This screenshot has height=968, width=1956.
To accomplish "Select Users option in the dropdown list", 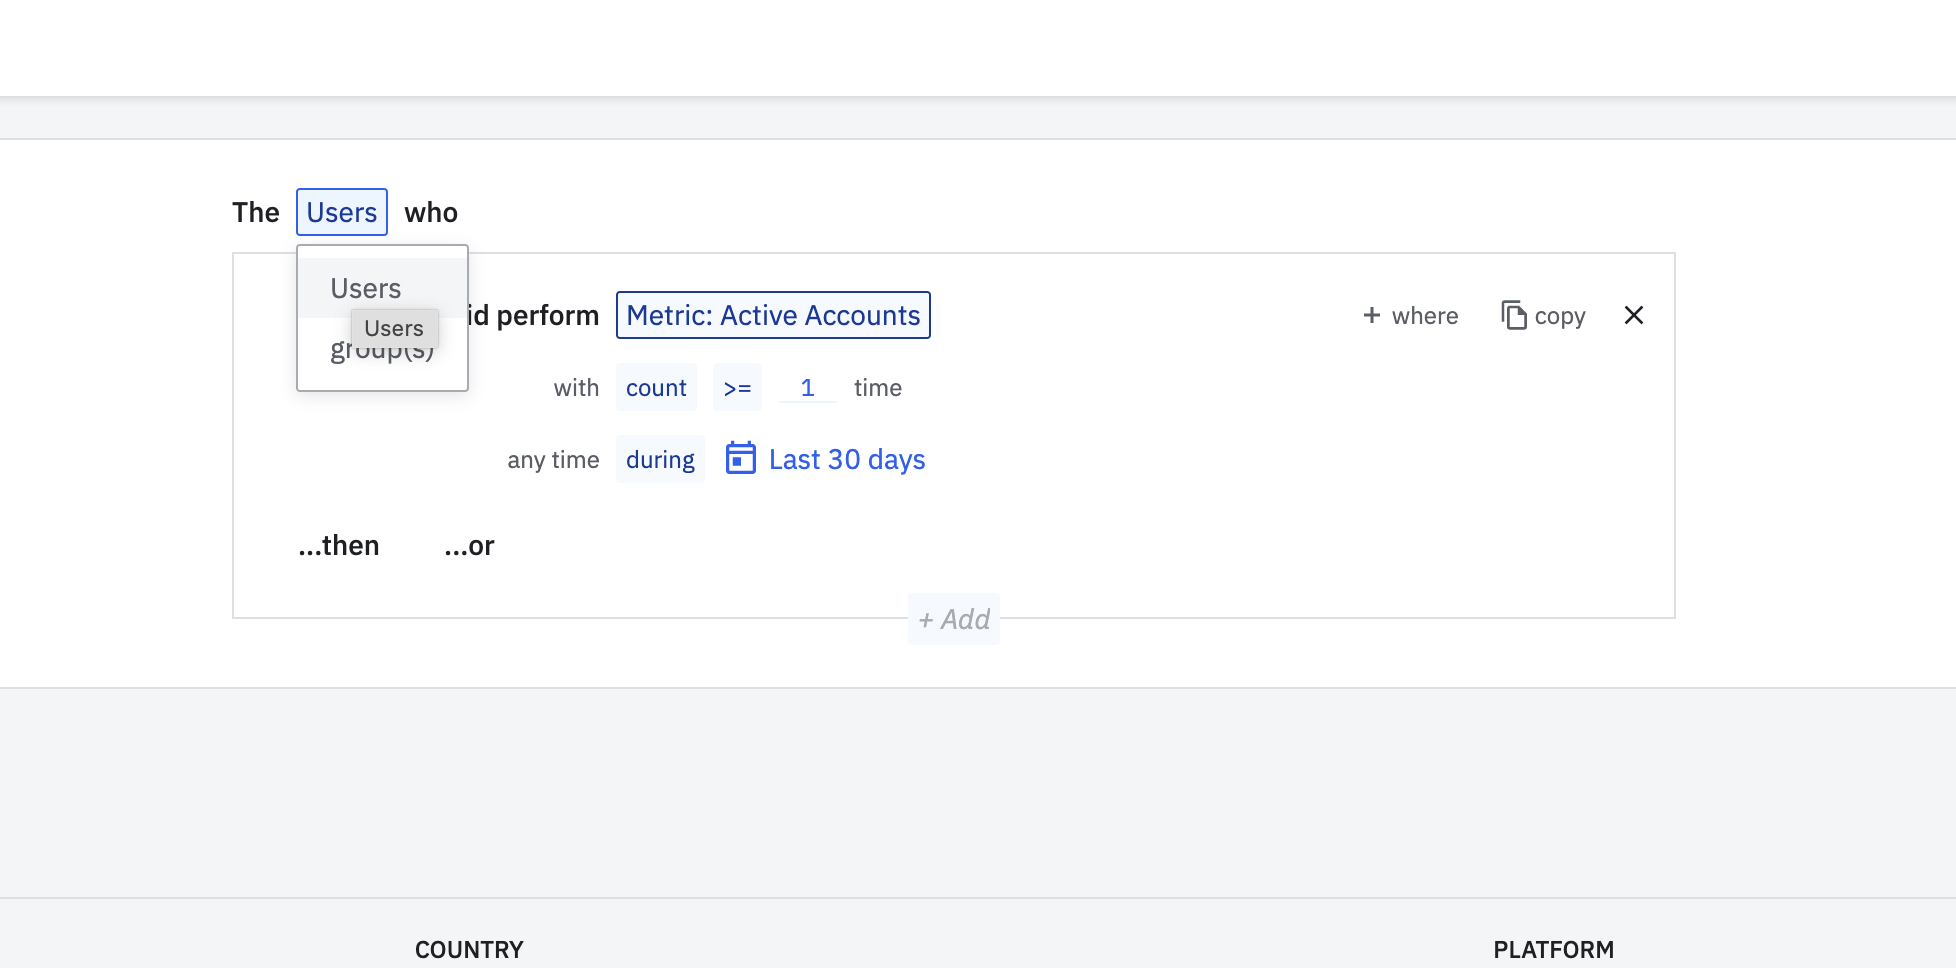I will (366, 288).
